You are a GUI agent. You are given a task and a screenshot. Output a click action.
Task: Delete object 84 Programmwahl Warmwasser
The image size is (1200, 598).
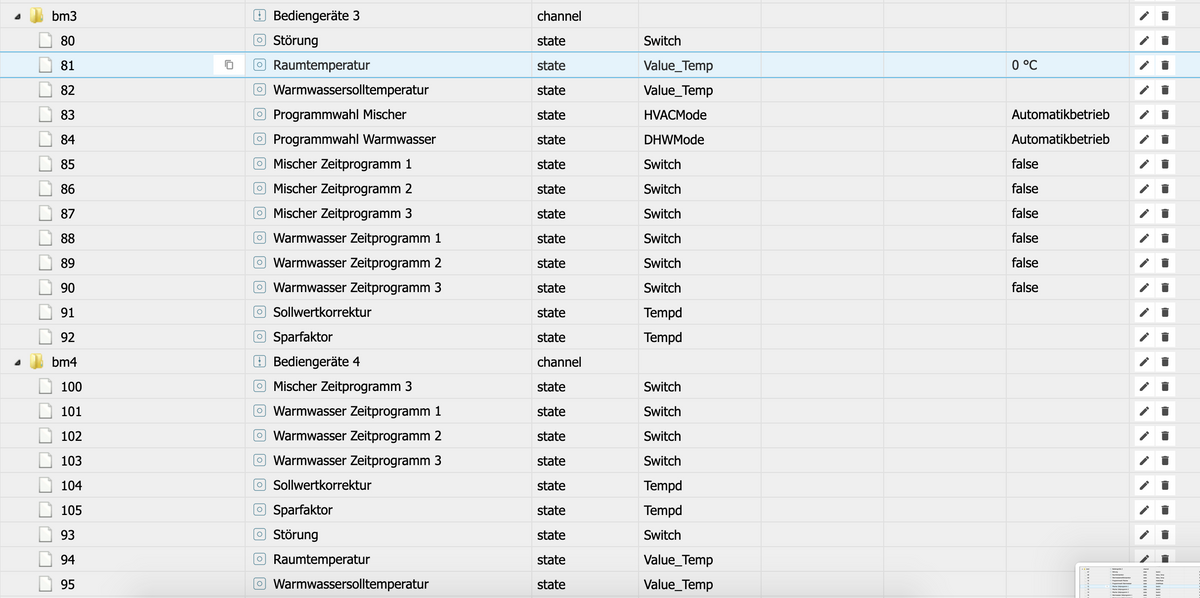click(x=1165, y=140)
